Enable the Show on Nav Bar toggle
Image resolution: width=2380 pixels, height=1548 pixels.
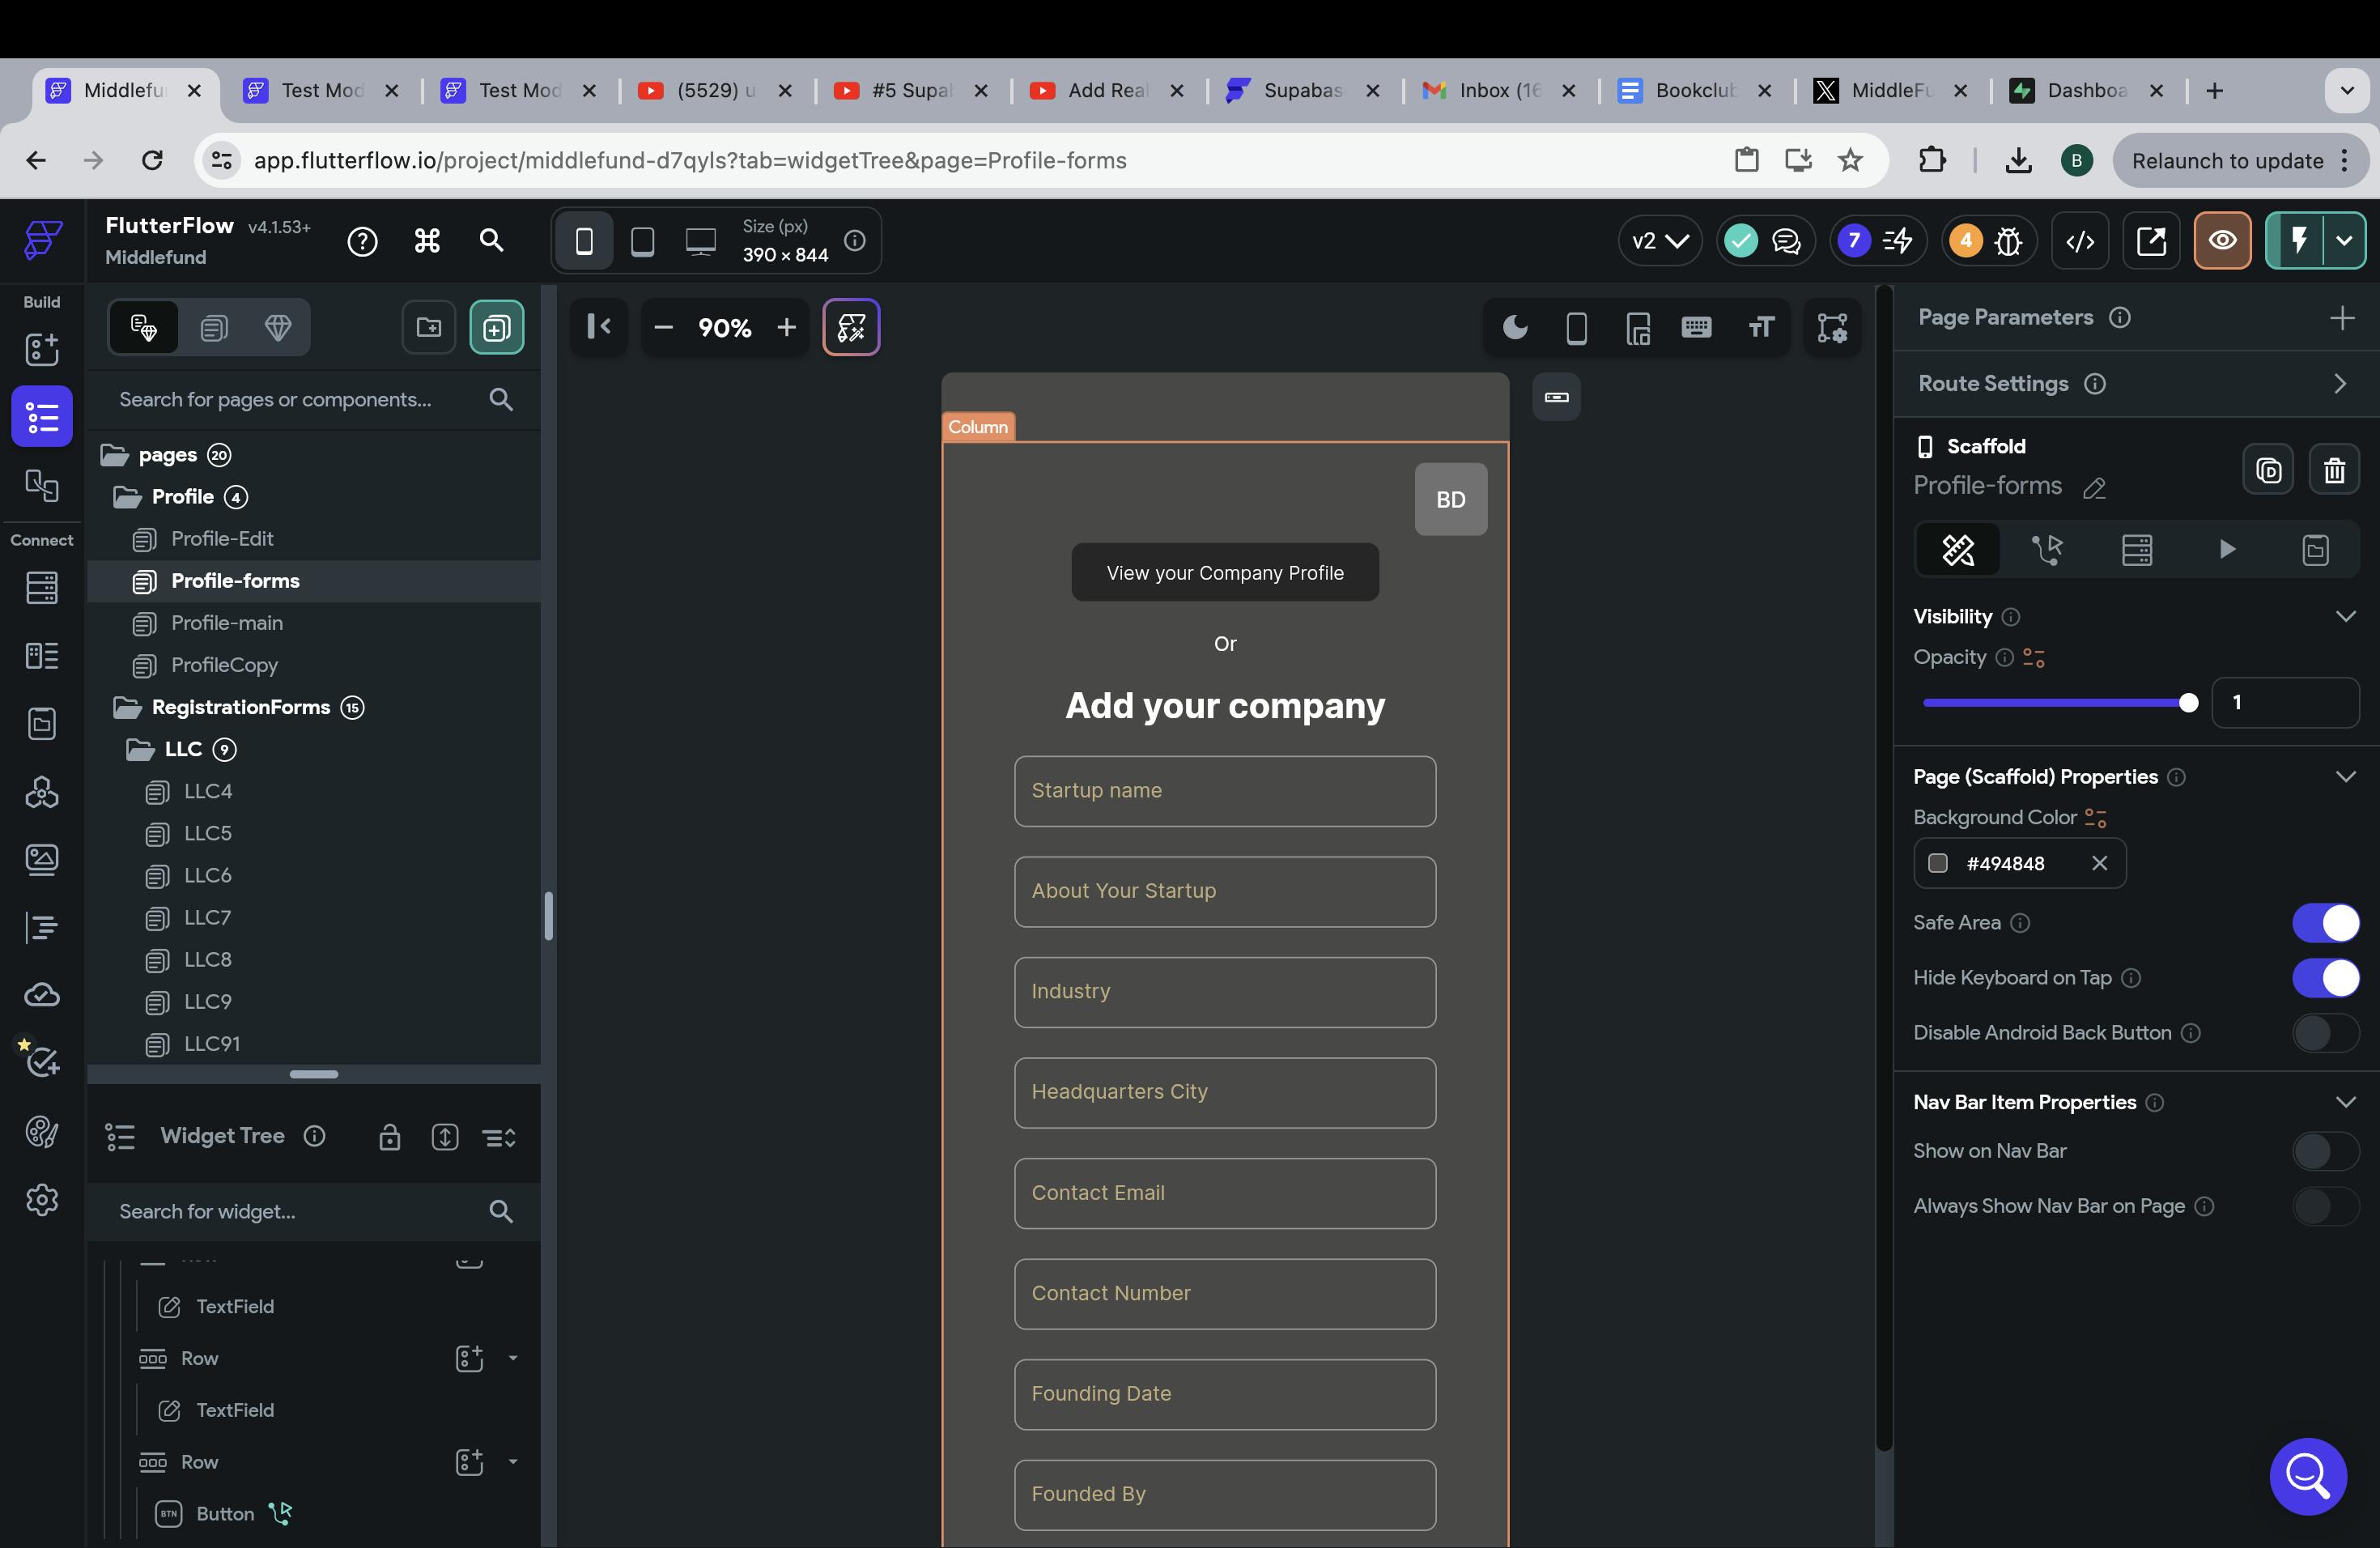coord(2325,1151)
